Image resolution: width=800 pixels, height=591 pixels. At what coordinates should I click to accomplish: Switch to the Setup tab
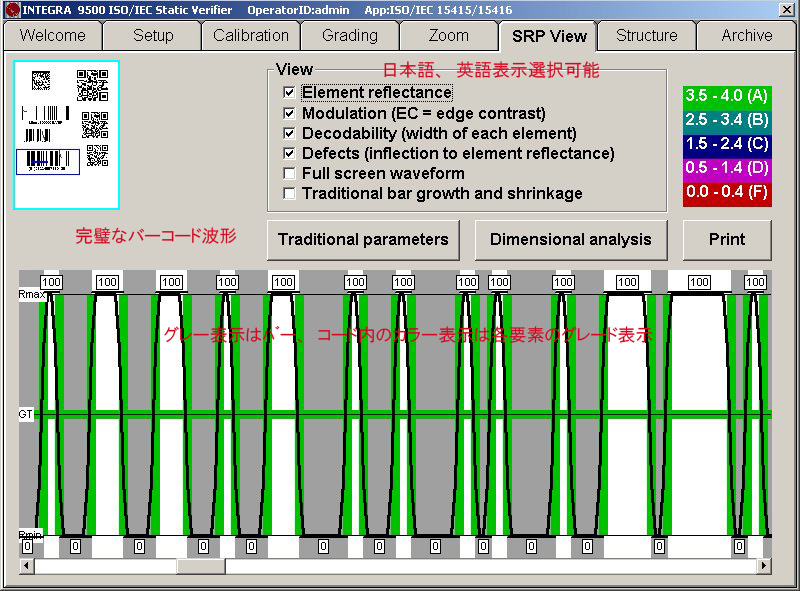153,35
